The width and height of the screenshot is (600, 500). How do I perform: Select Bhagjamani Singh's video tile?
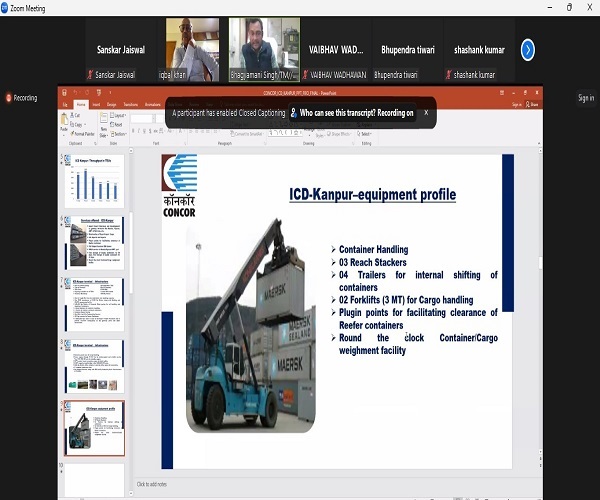coord(264,50)
